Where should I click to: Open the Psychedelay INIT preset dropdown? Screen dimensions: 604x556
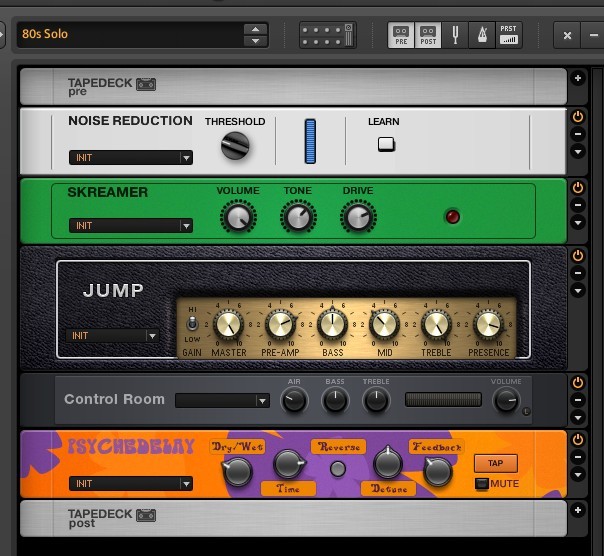(x=131, y=484)
